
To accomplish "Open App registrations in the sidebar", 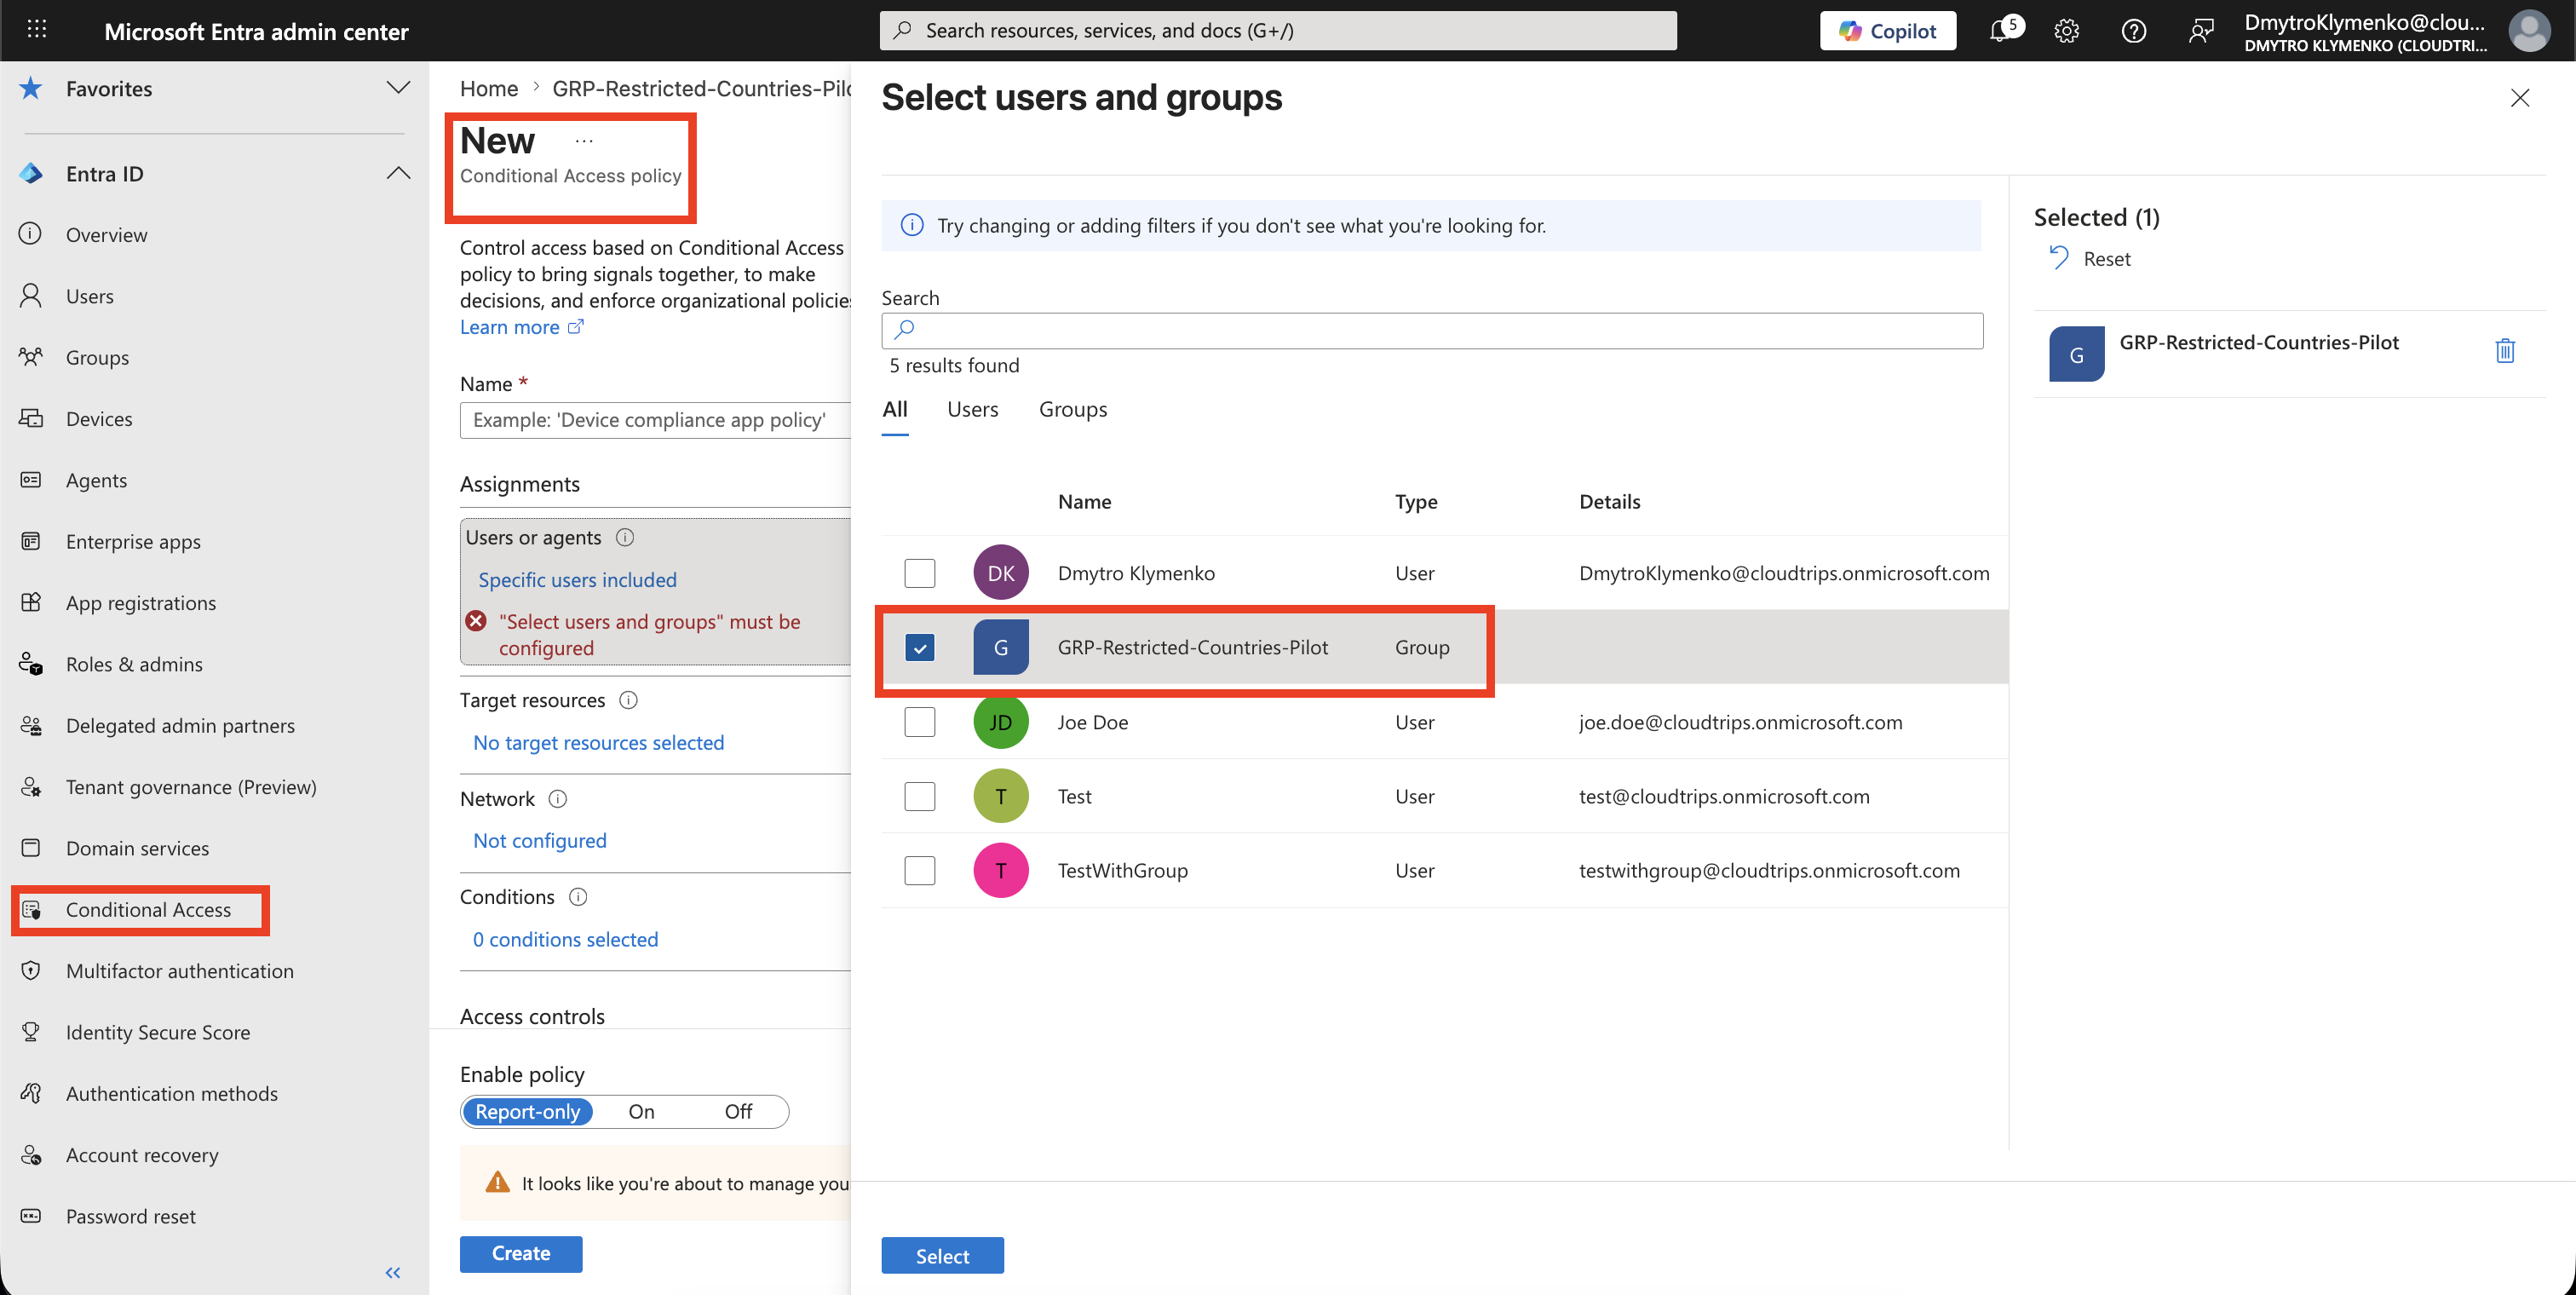I will coord(140,603).
